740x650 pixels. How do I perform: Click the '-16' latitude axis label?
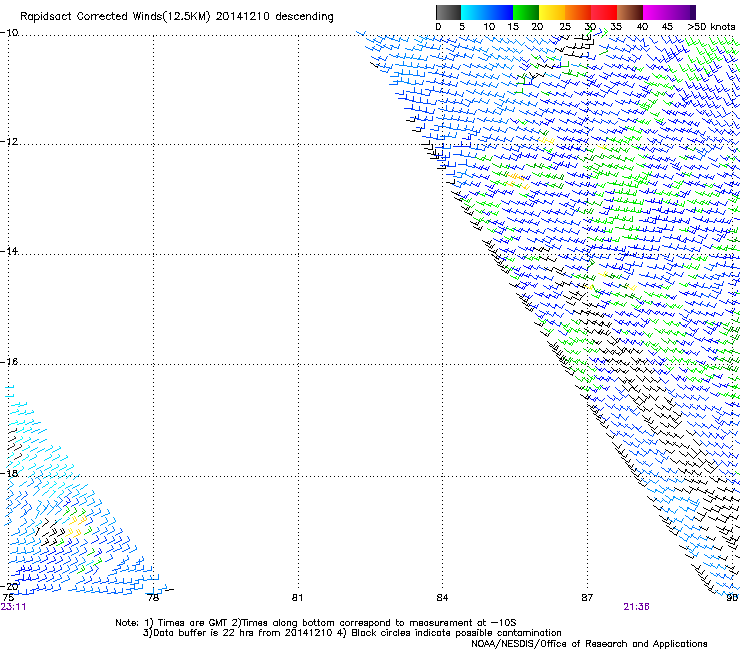click(x=9, y=362)
